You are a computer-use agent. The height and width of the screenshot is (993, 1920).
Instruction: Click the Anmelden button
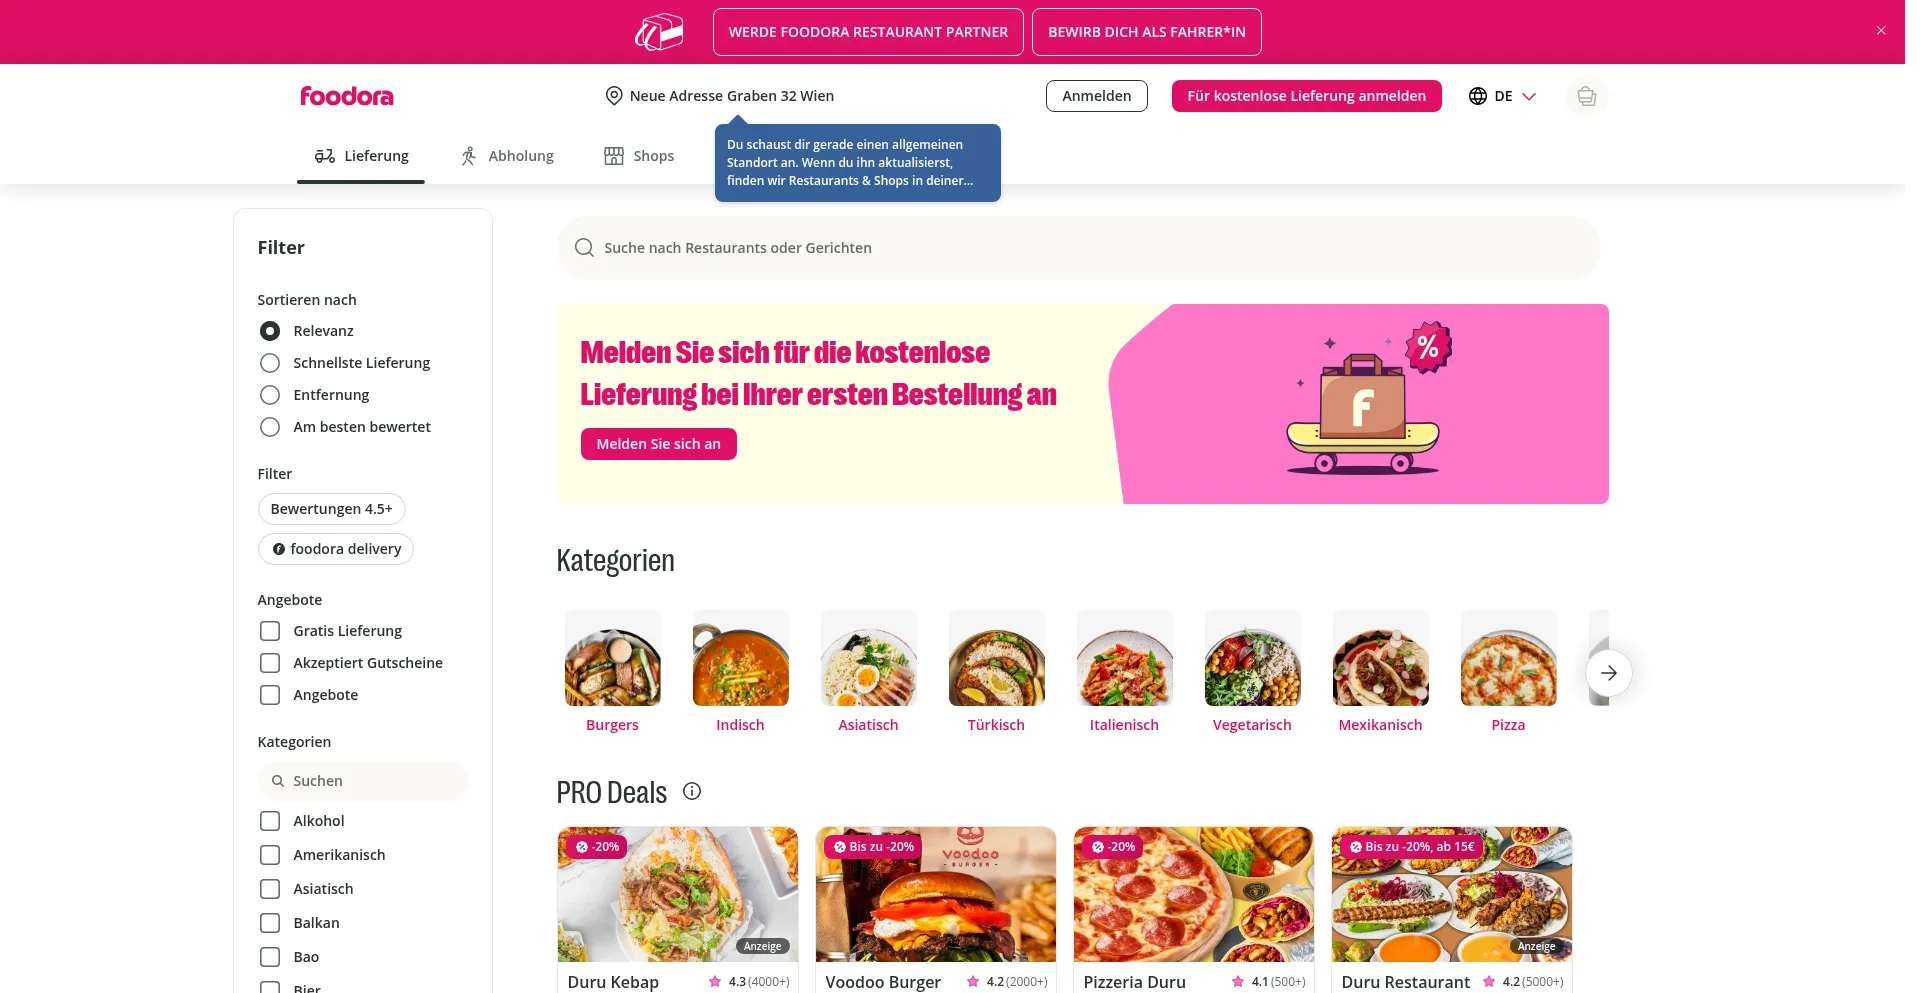click(x=1097, y=96)
